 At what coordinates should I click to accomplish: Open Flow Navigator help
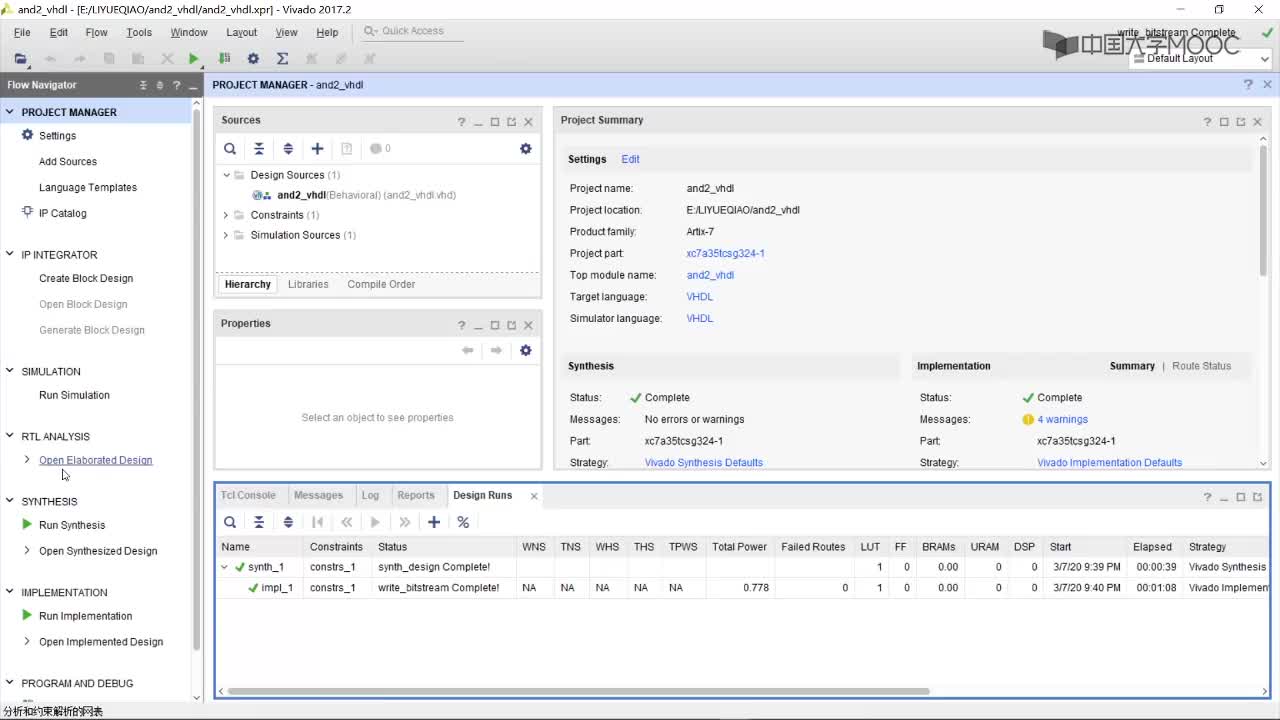pyautogui.click(x=177, y=85)
